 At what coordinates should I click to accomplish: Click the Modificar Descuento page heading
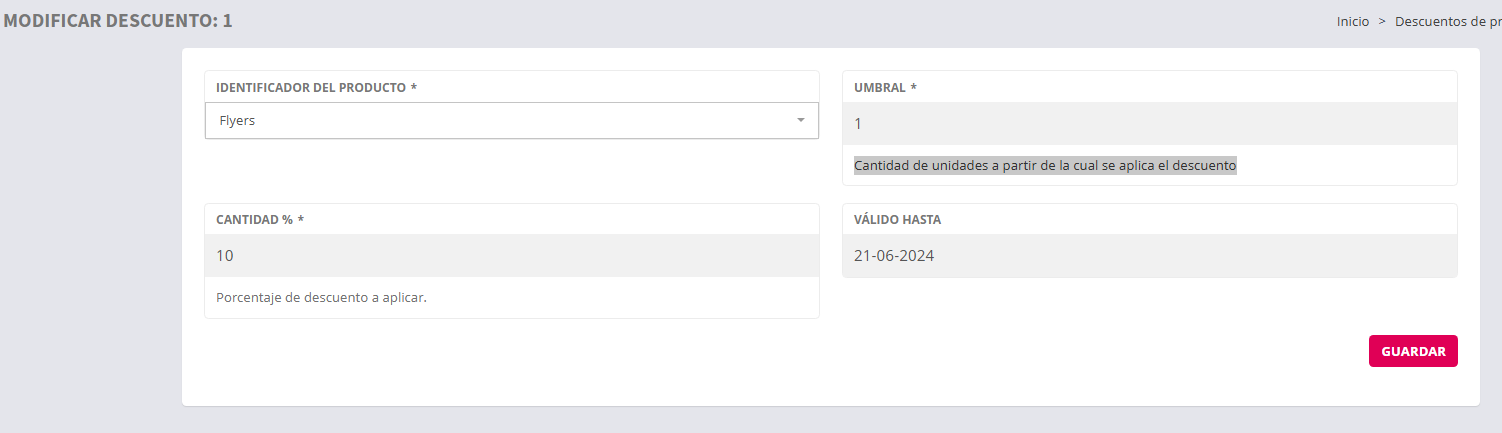[117, 20]
